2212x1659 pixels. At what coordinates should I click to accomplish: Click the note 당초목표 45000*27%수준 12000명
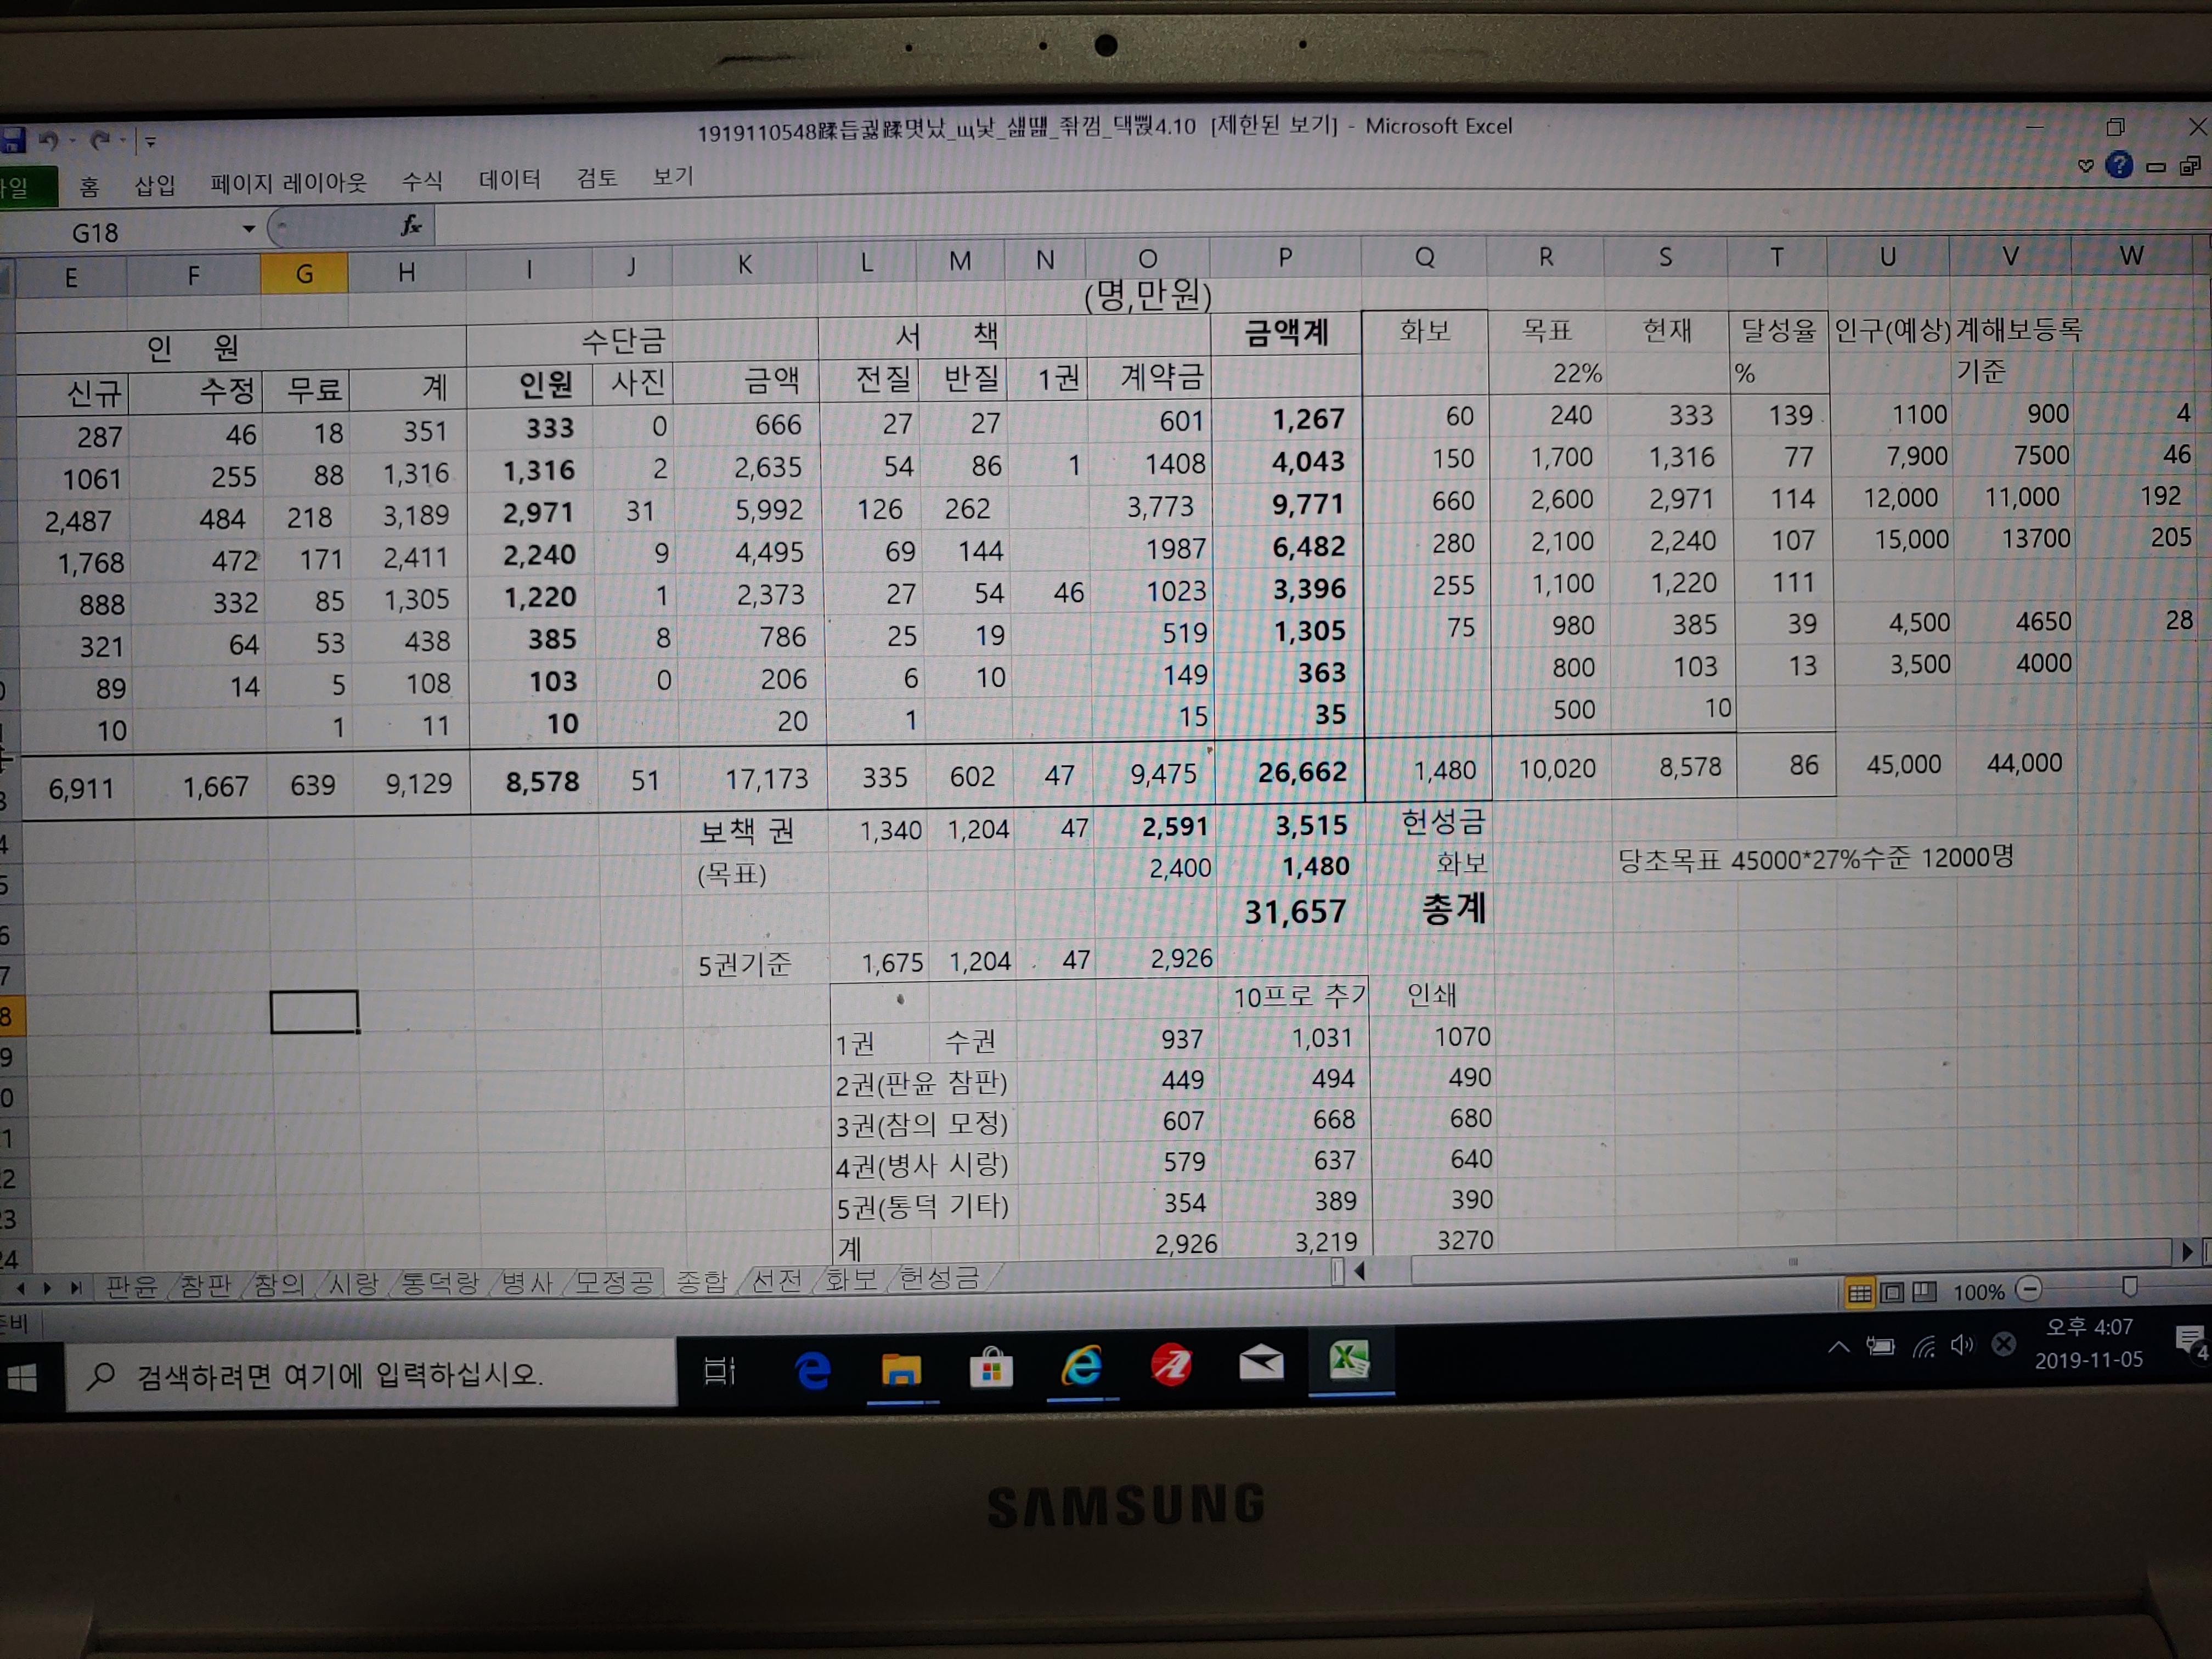[x=1815, y=858]
